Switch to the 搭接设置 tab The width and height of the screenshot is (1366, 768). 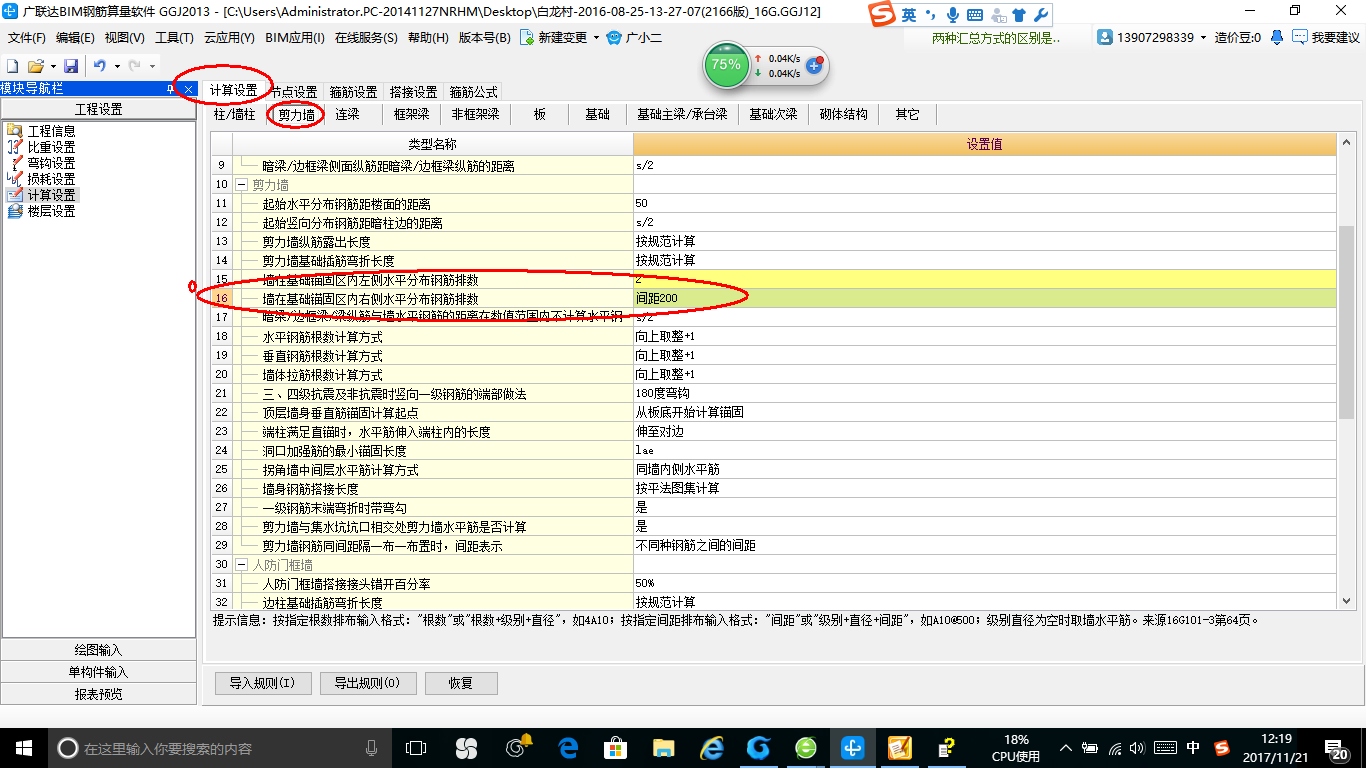click(413, 92)
